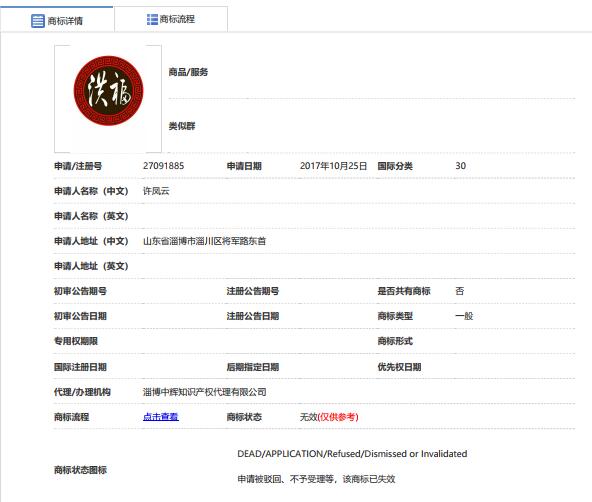Viewport: 592px width, 502px height.
Task: Click the 类似群 label
Action: click(182, 126)
